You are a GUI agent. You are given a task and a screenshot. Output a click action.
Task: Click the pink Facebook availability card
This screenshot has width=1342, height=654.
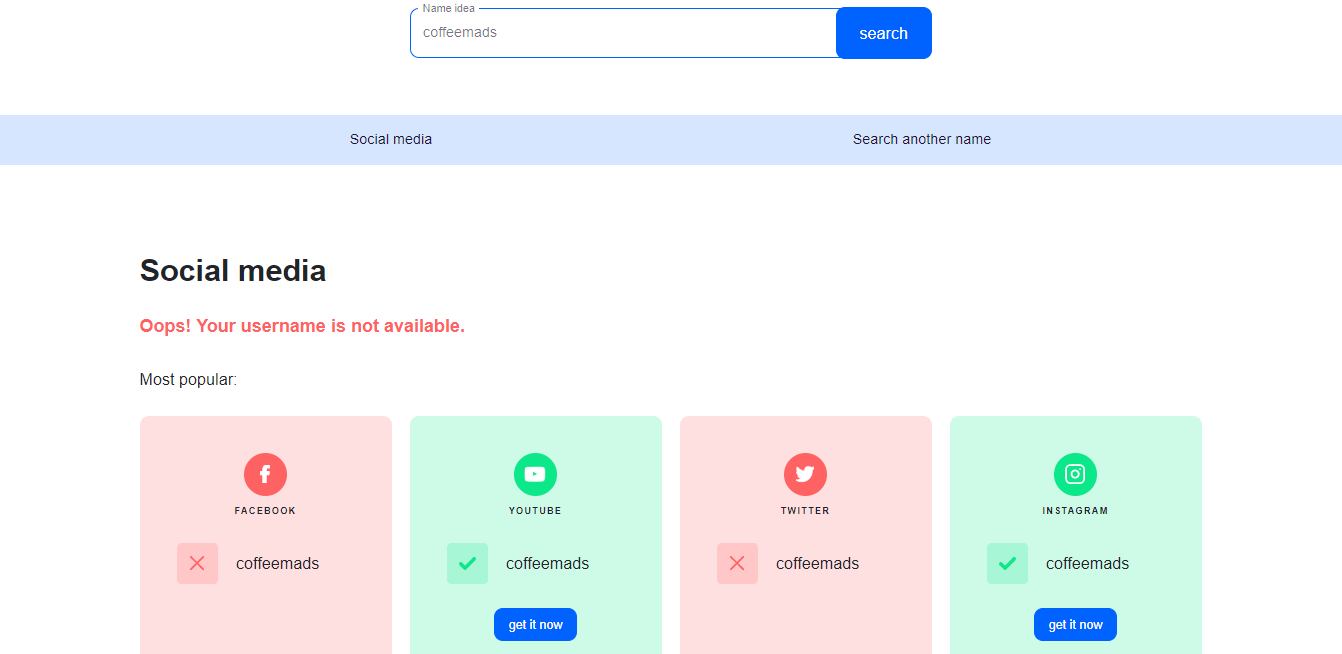[265, 600]
